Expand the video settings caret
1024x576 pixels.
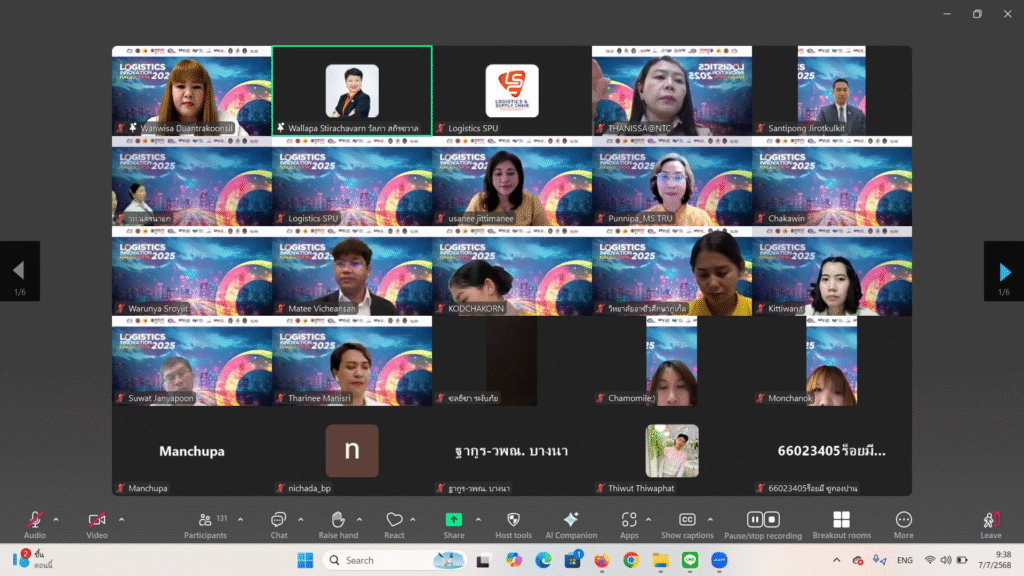click(x=121, y=520)
